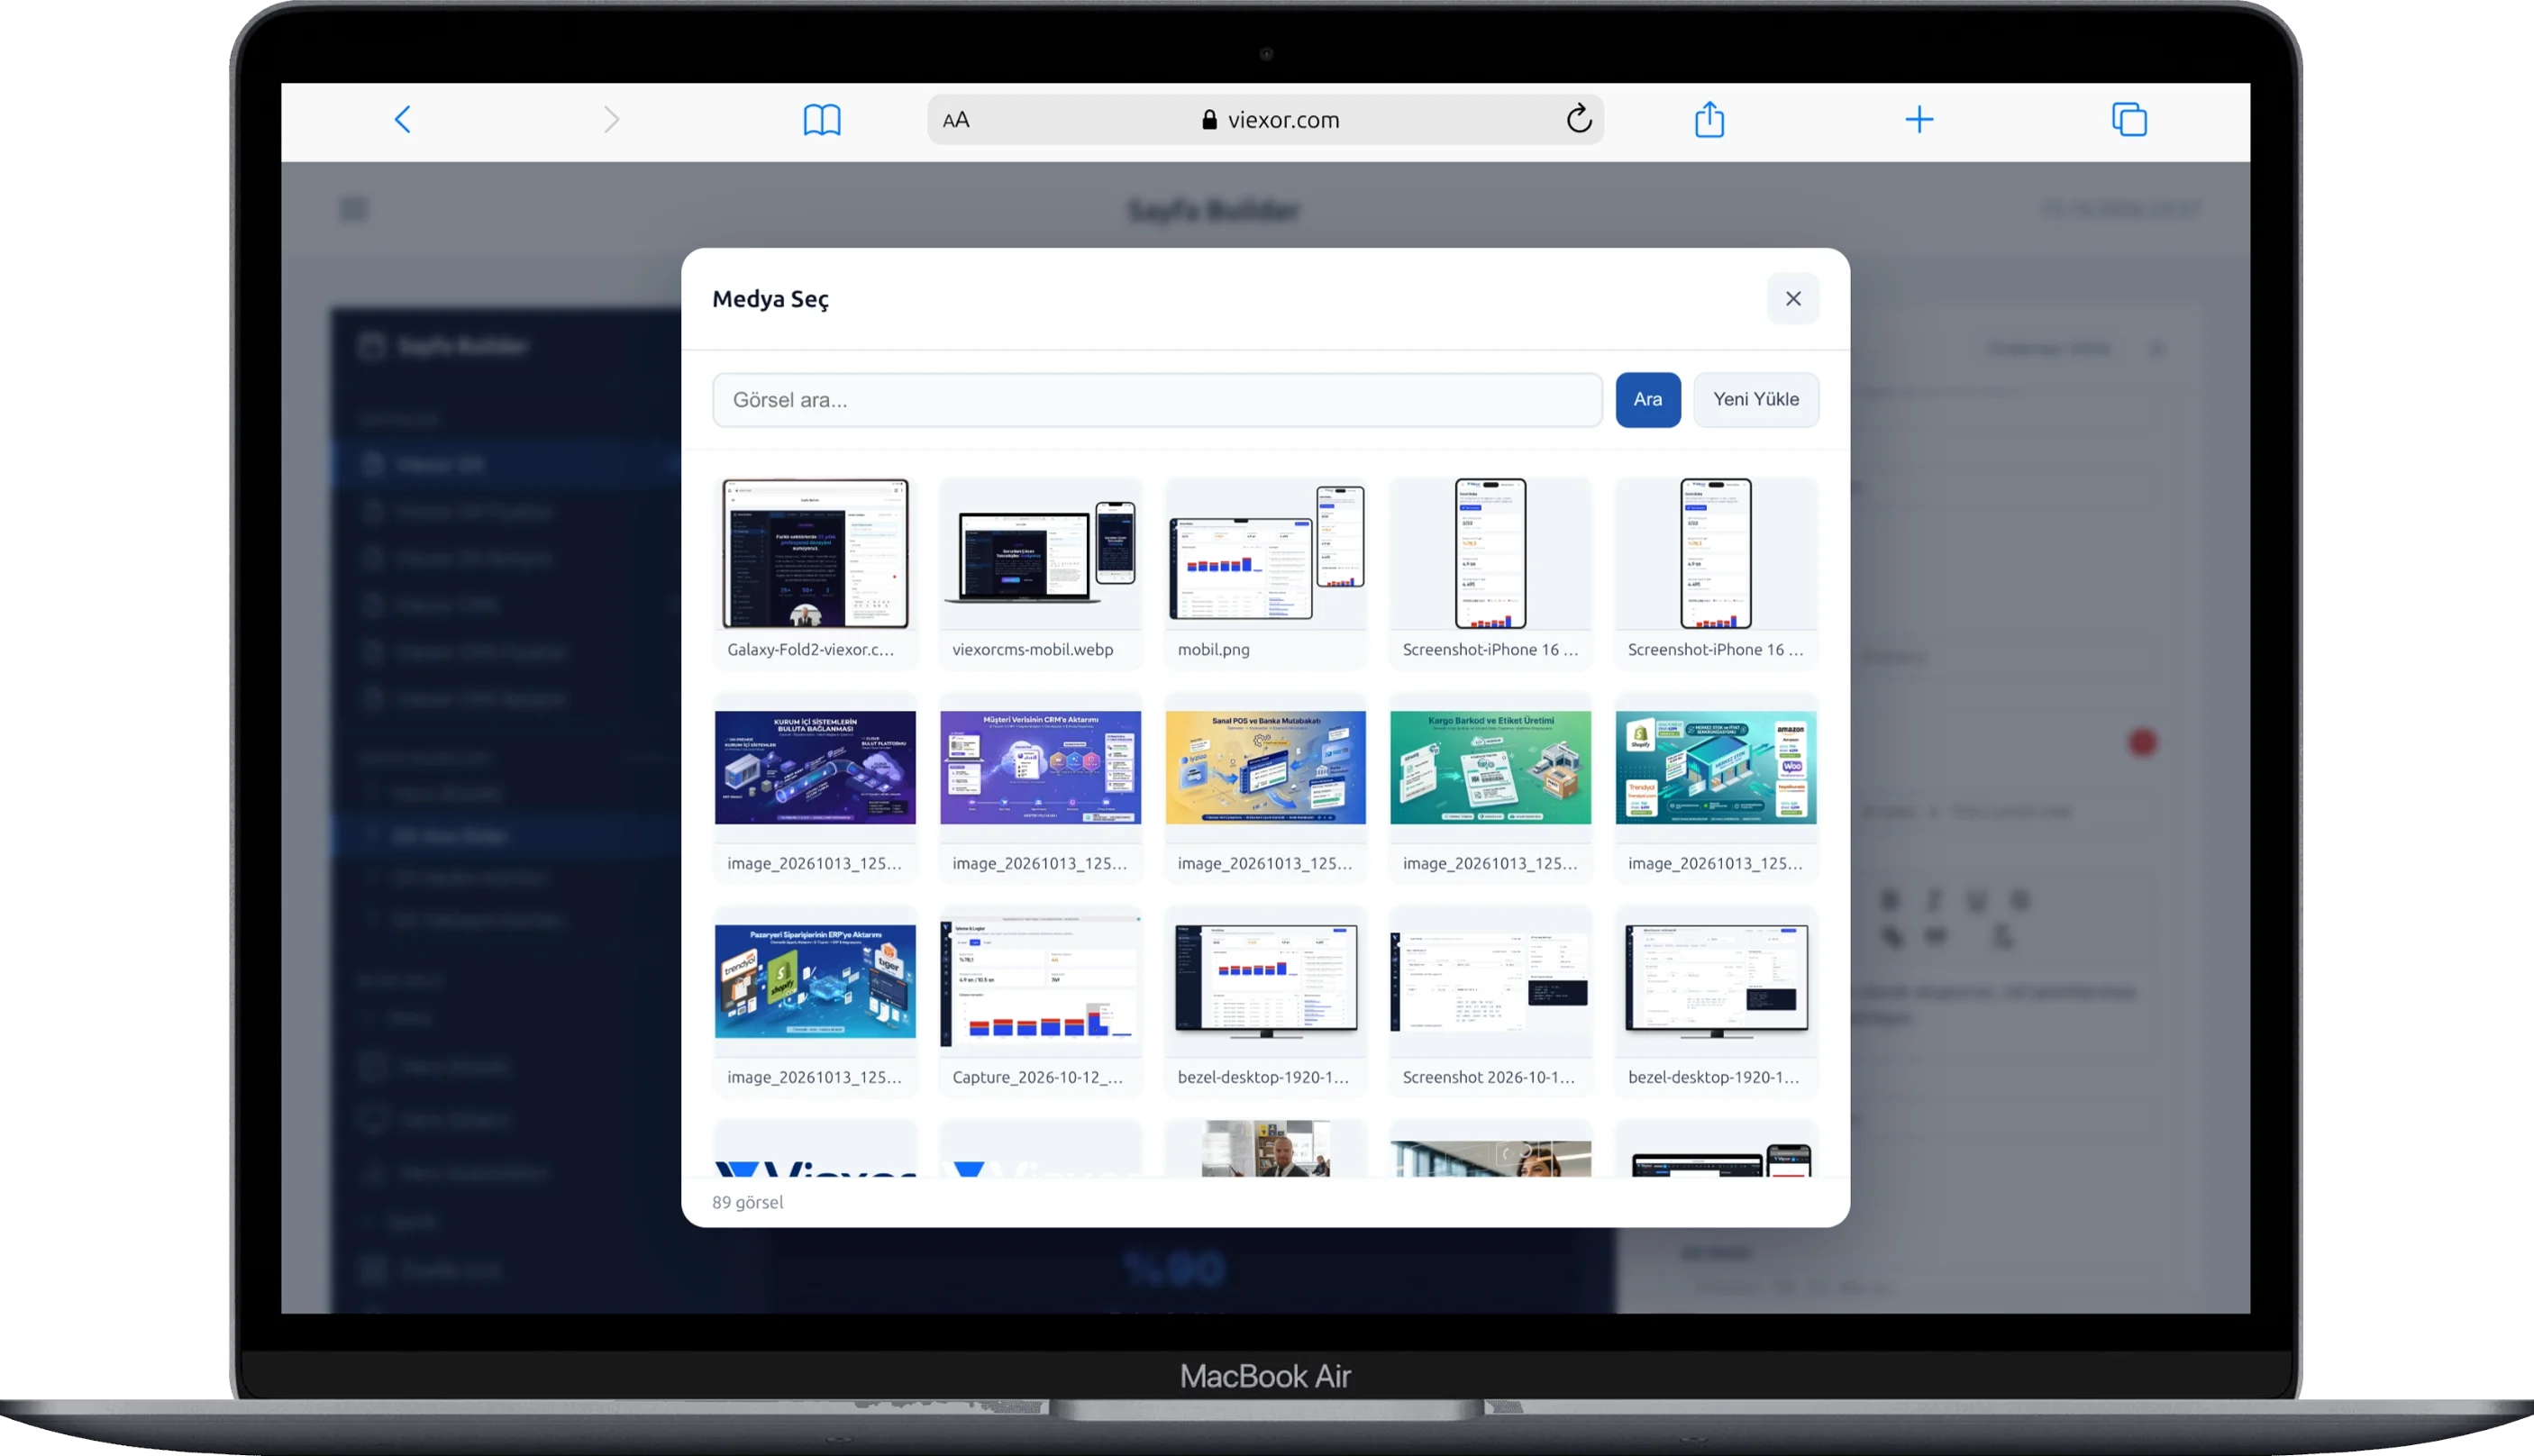Reload the viexor.com page
This screenshot has width=2534, height=1456.
[x=1578, y=118]
